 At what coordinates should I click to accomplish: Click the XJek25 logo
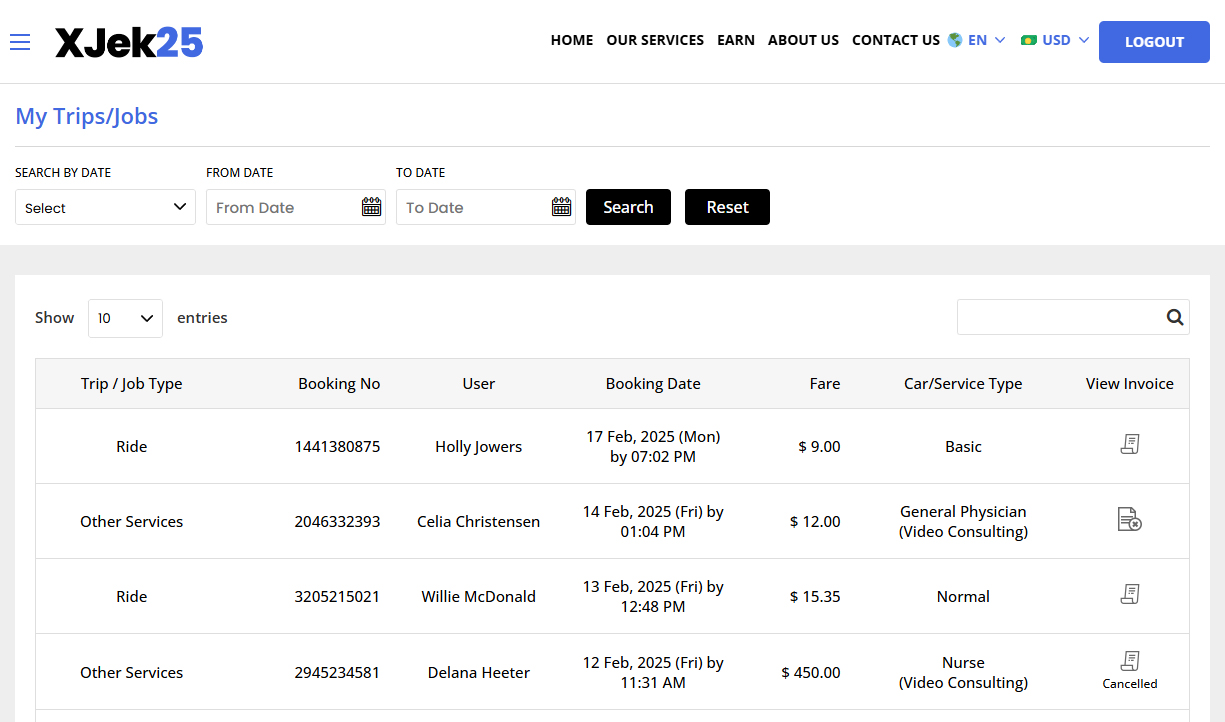coord(129,42)
